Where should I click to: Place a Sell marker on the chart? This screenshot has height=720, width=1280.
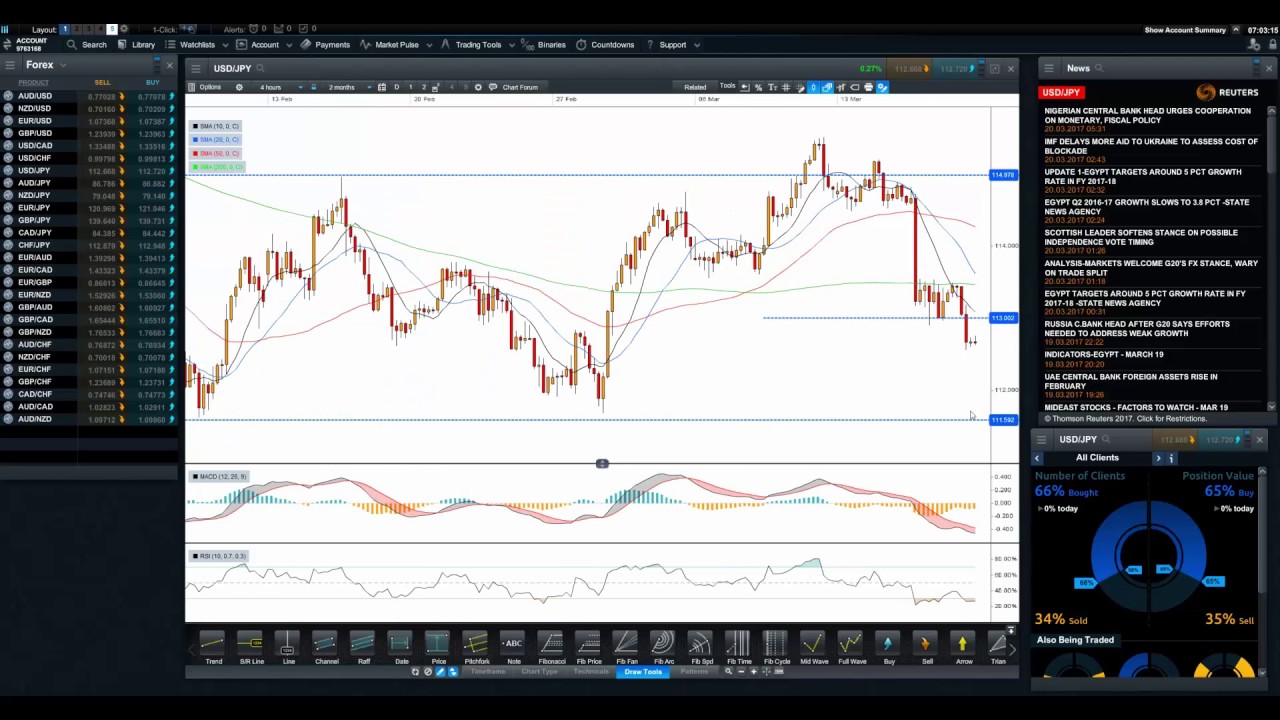[x=926, y=648]
